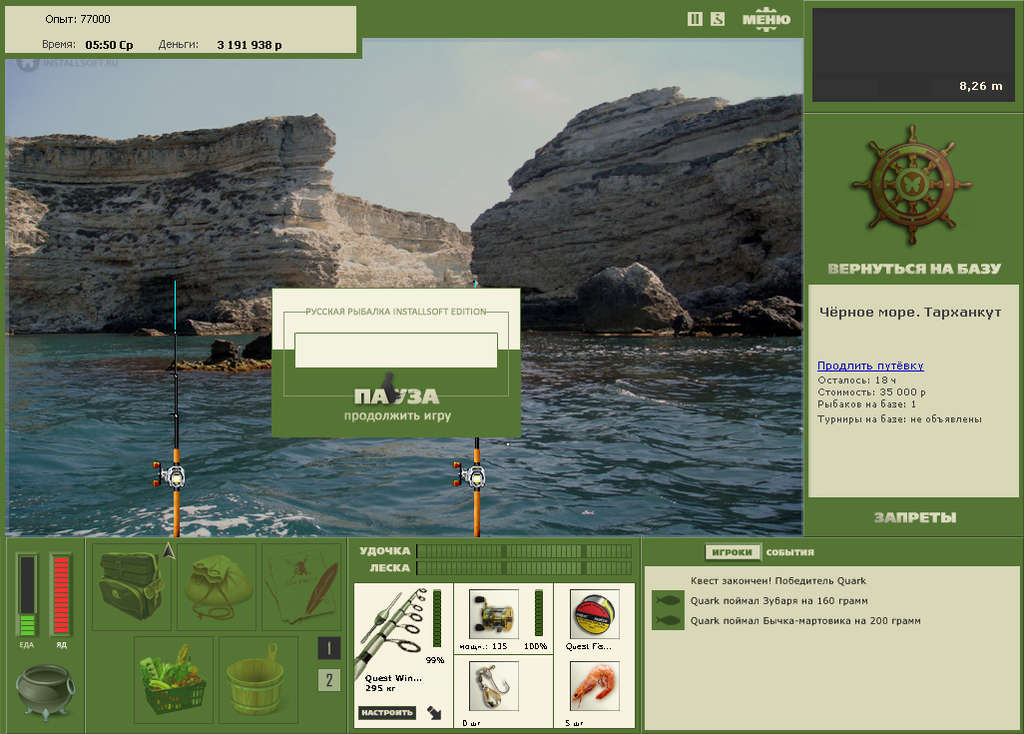Open the backpack inventory icon

point(132,586)
